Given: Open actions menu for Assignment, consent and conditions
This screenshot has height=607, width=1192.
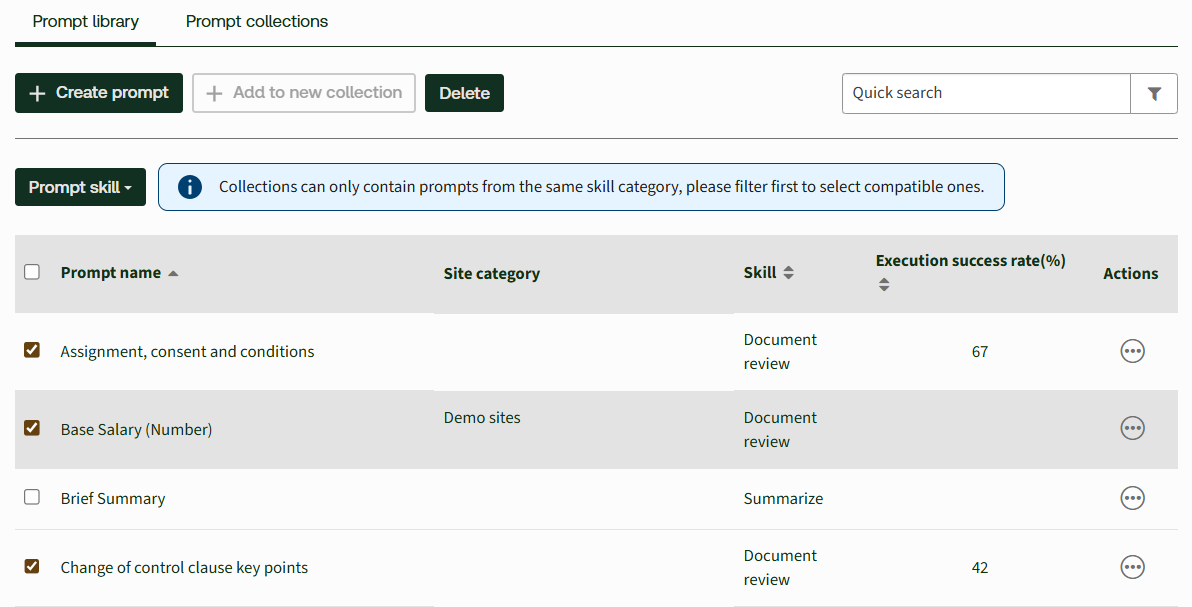Looking at the screenshot, I should click(1132, 351).
